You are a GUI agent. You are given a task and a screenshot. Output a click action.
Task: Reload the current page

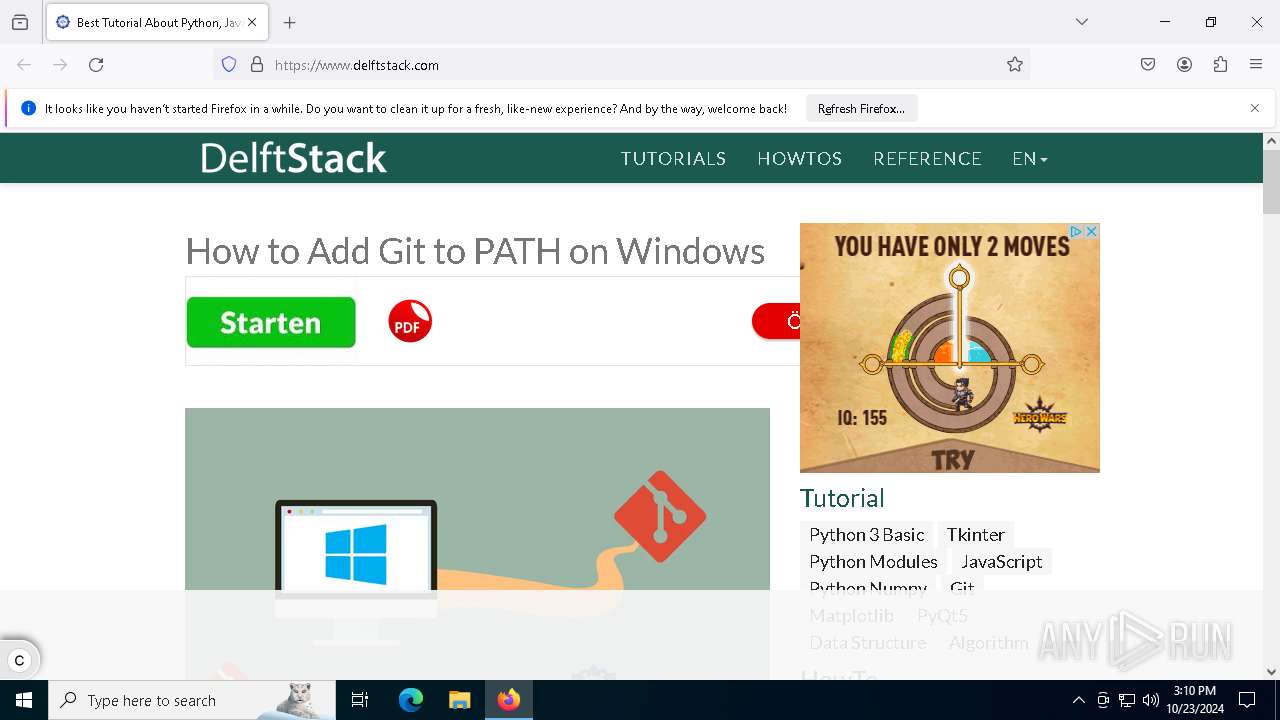click(96, 65)
